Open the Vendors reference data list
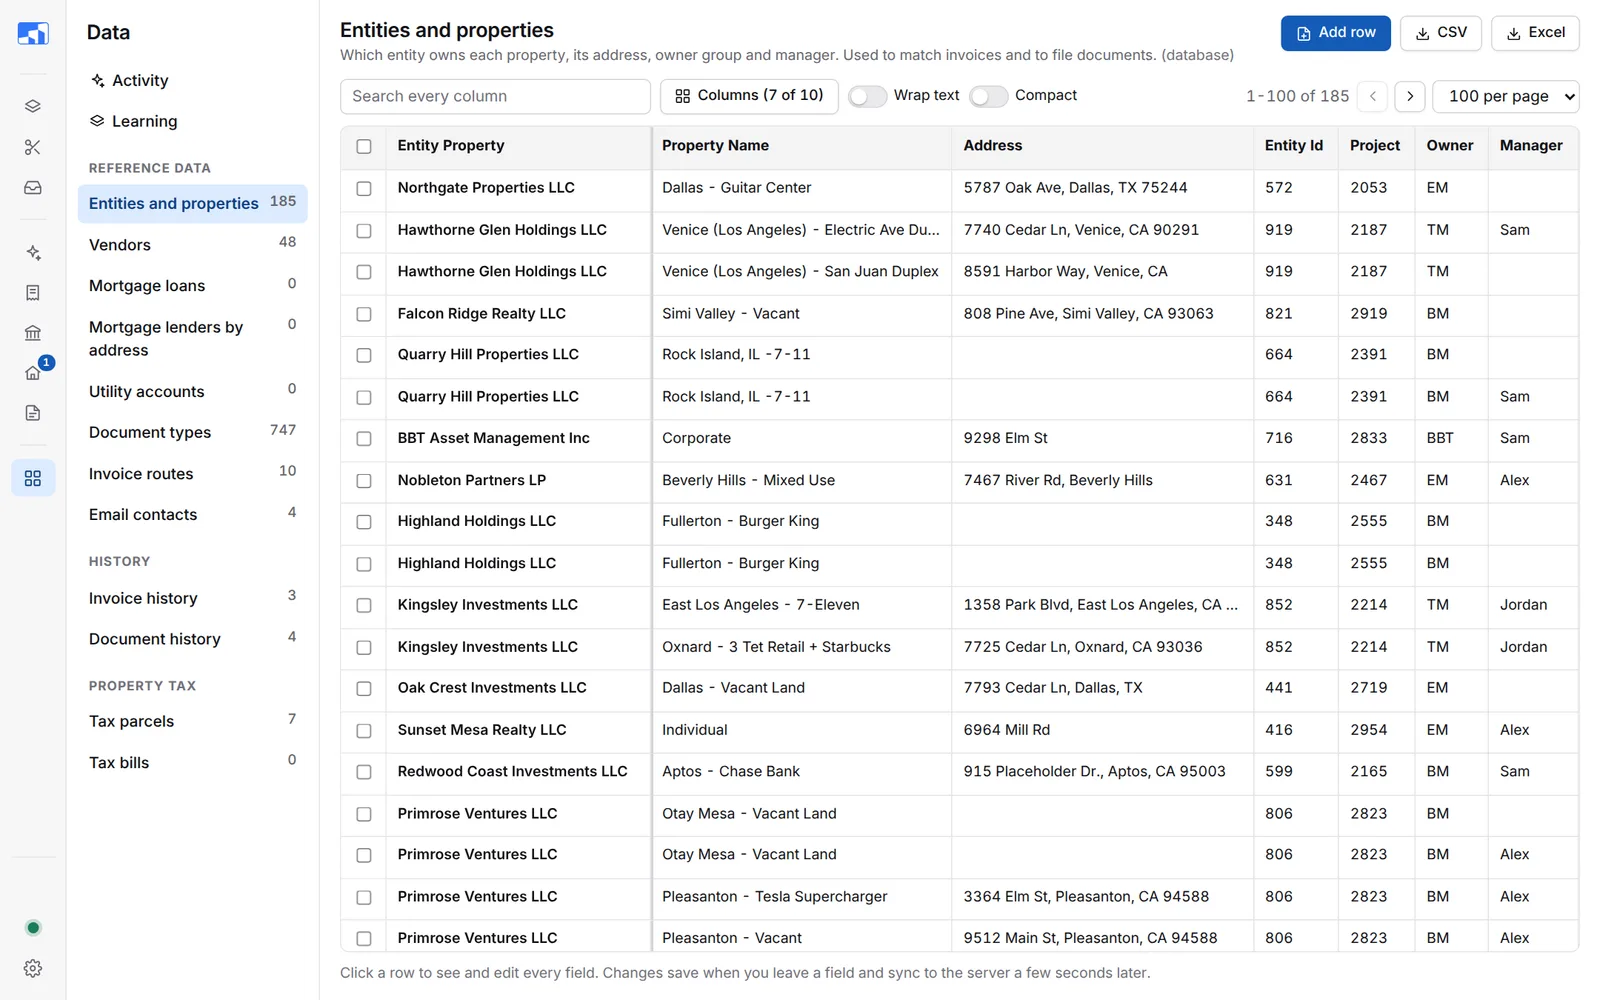1600x1000 pixels. [192, 245]
